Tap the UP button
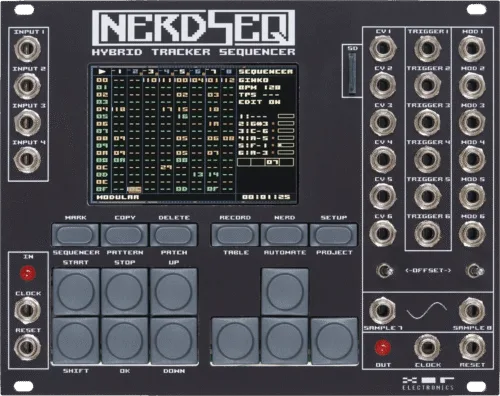 (x=174, y=291)
